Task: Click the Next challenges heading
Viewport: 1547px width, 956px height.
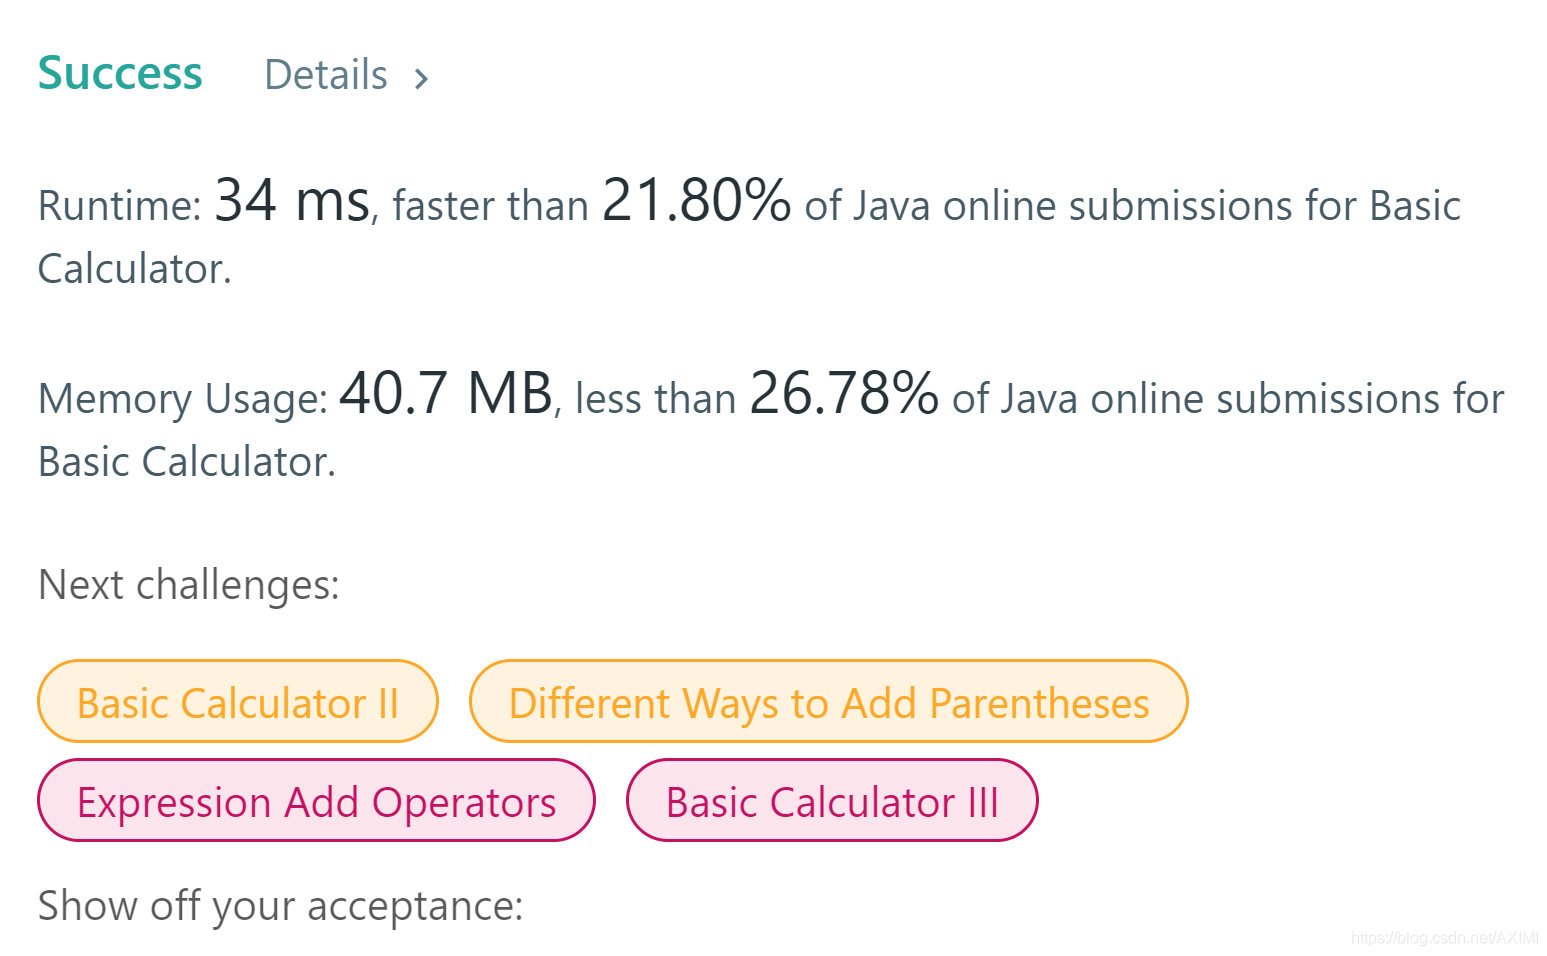Action: coord(188,585)
